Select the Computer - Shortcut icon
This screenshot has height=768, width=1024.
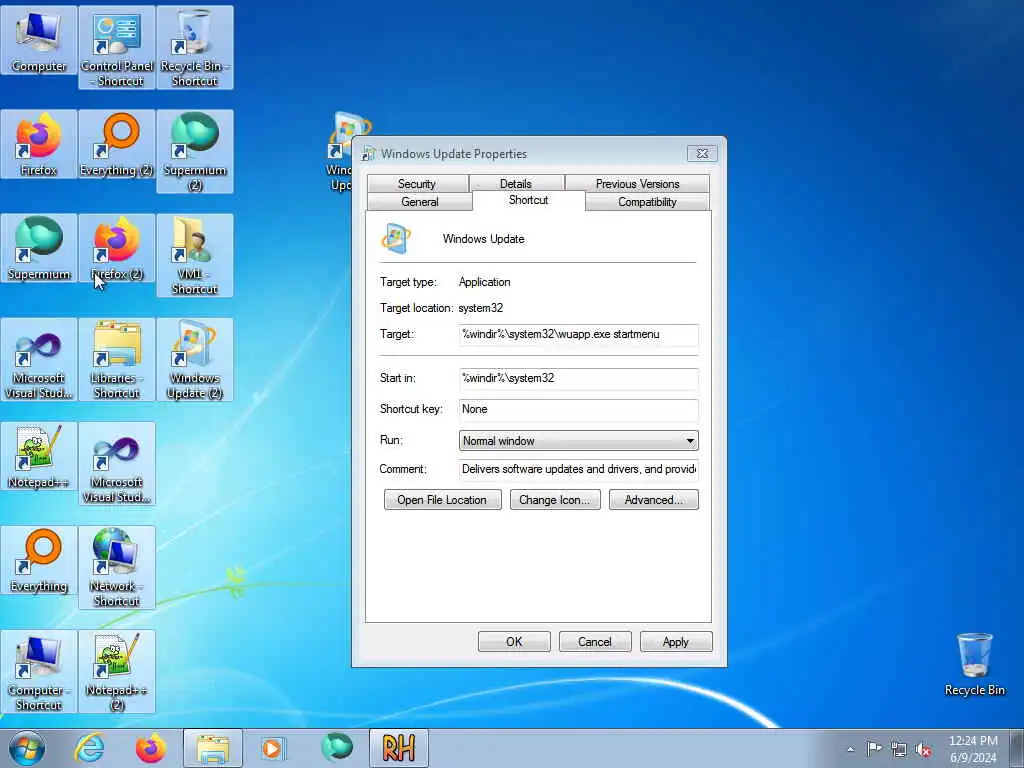pos(39,671)
